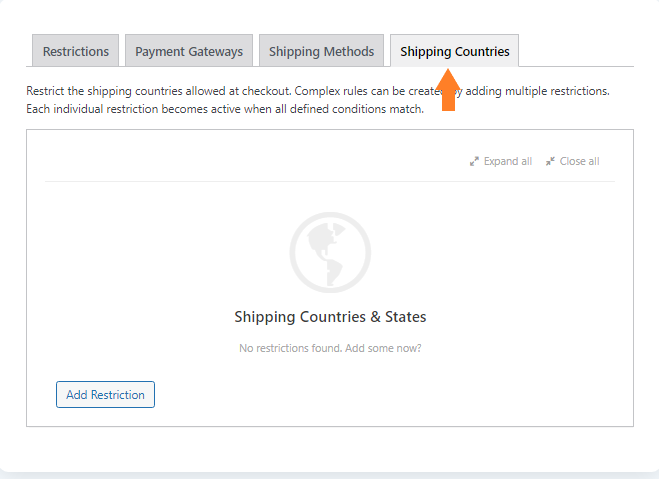Add a new restriction with Add Restriction
The height and width of the screenshot is (479, 659).
pyautogui.click(x=105, y=395)
